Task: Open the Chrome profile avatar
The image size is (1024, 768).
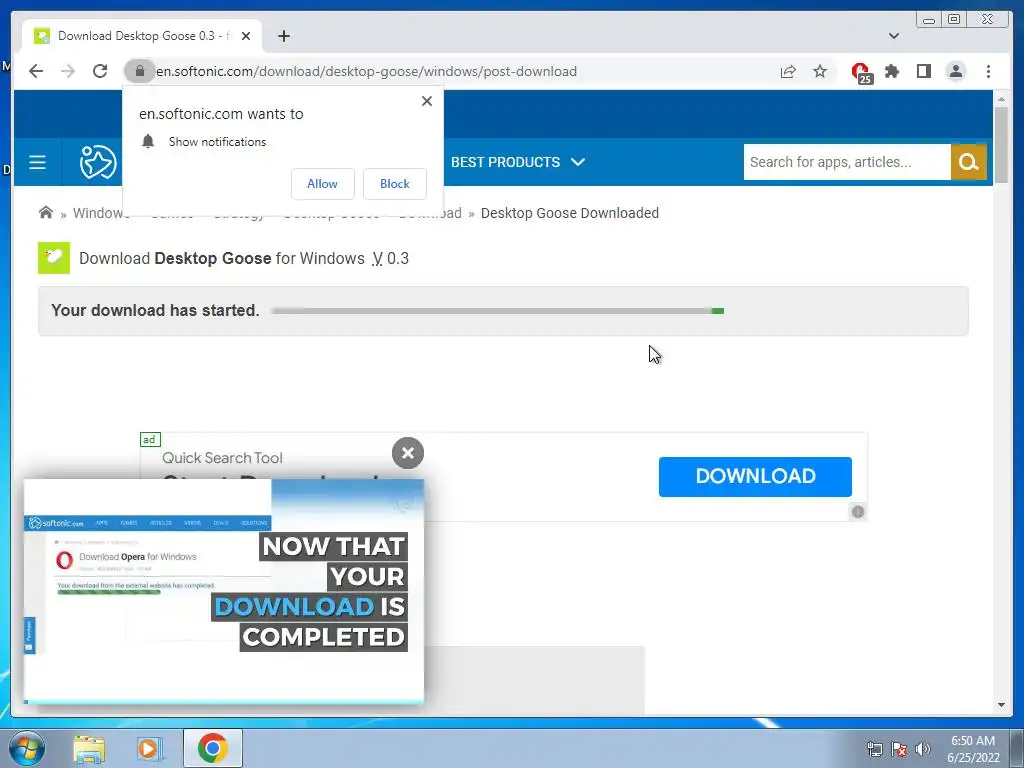Action: 956,71
